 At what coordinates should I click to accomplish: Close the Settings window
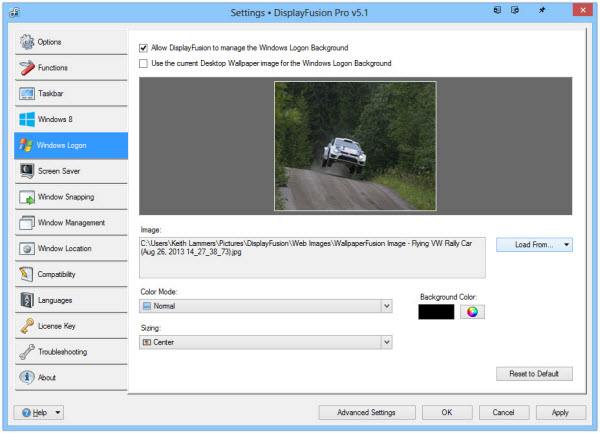pyautogui.click(x=582, y=10)
